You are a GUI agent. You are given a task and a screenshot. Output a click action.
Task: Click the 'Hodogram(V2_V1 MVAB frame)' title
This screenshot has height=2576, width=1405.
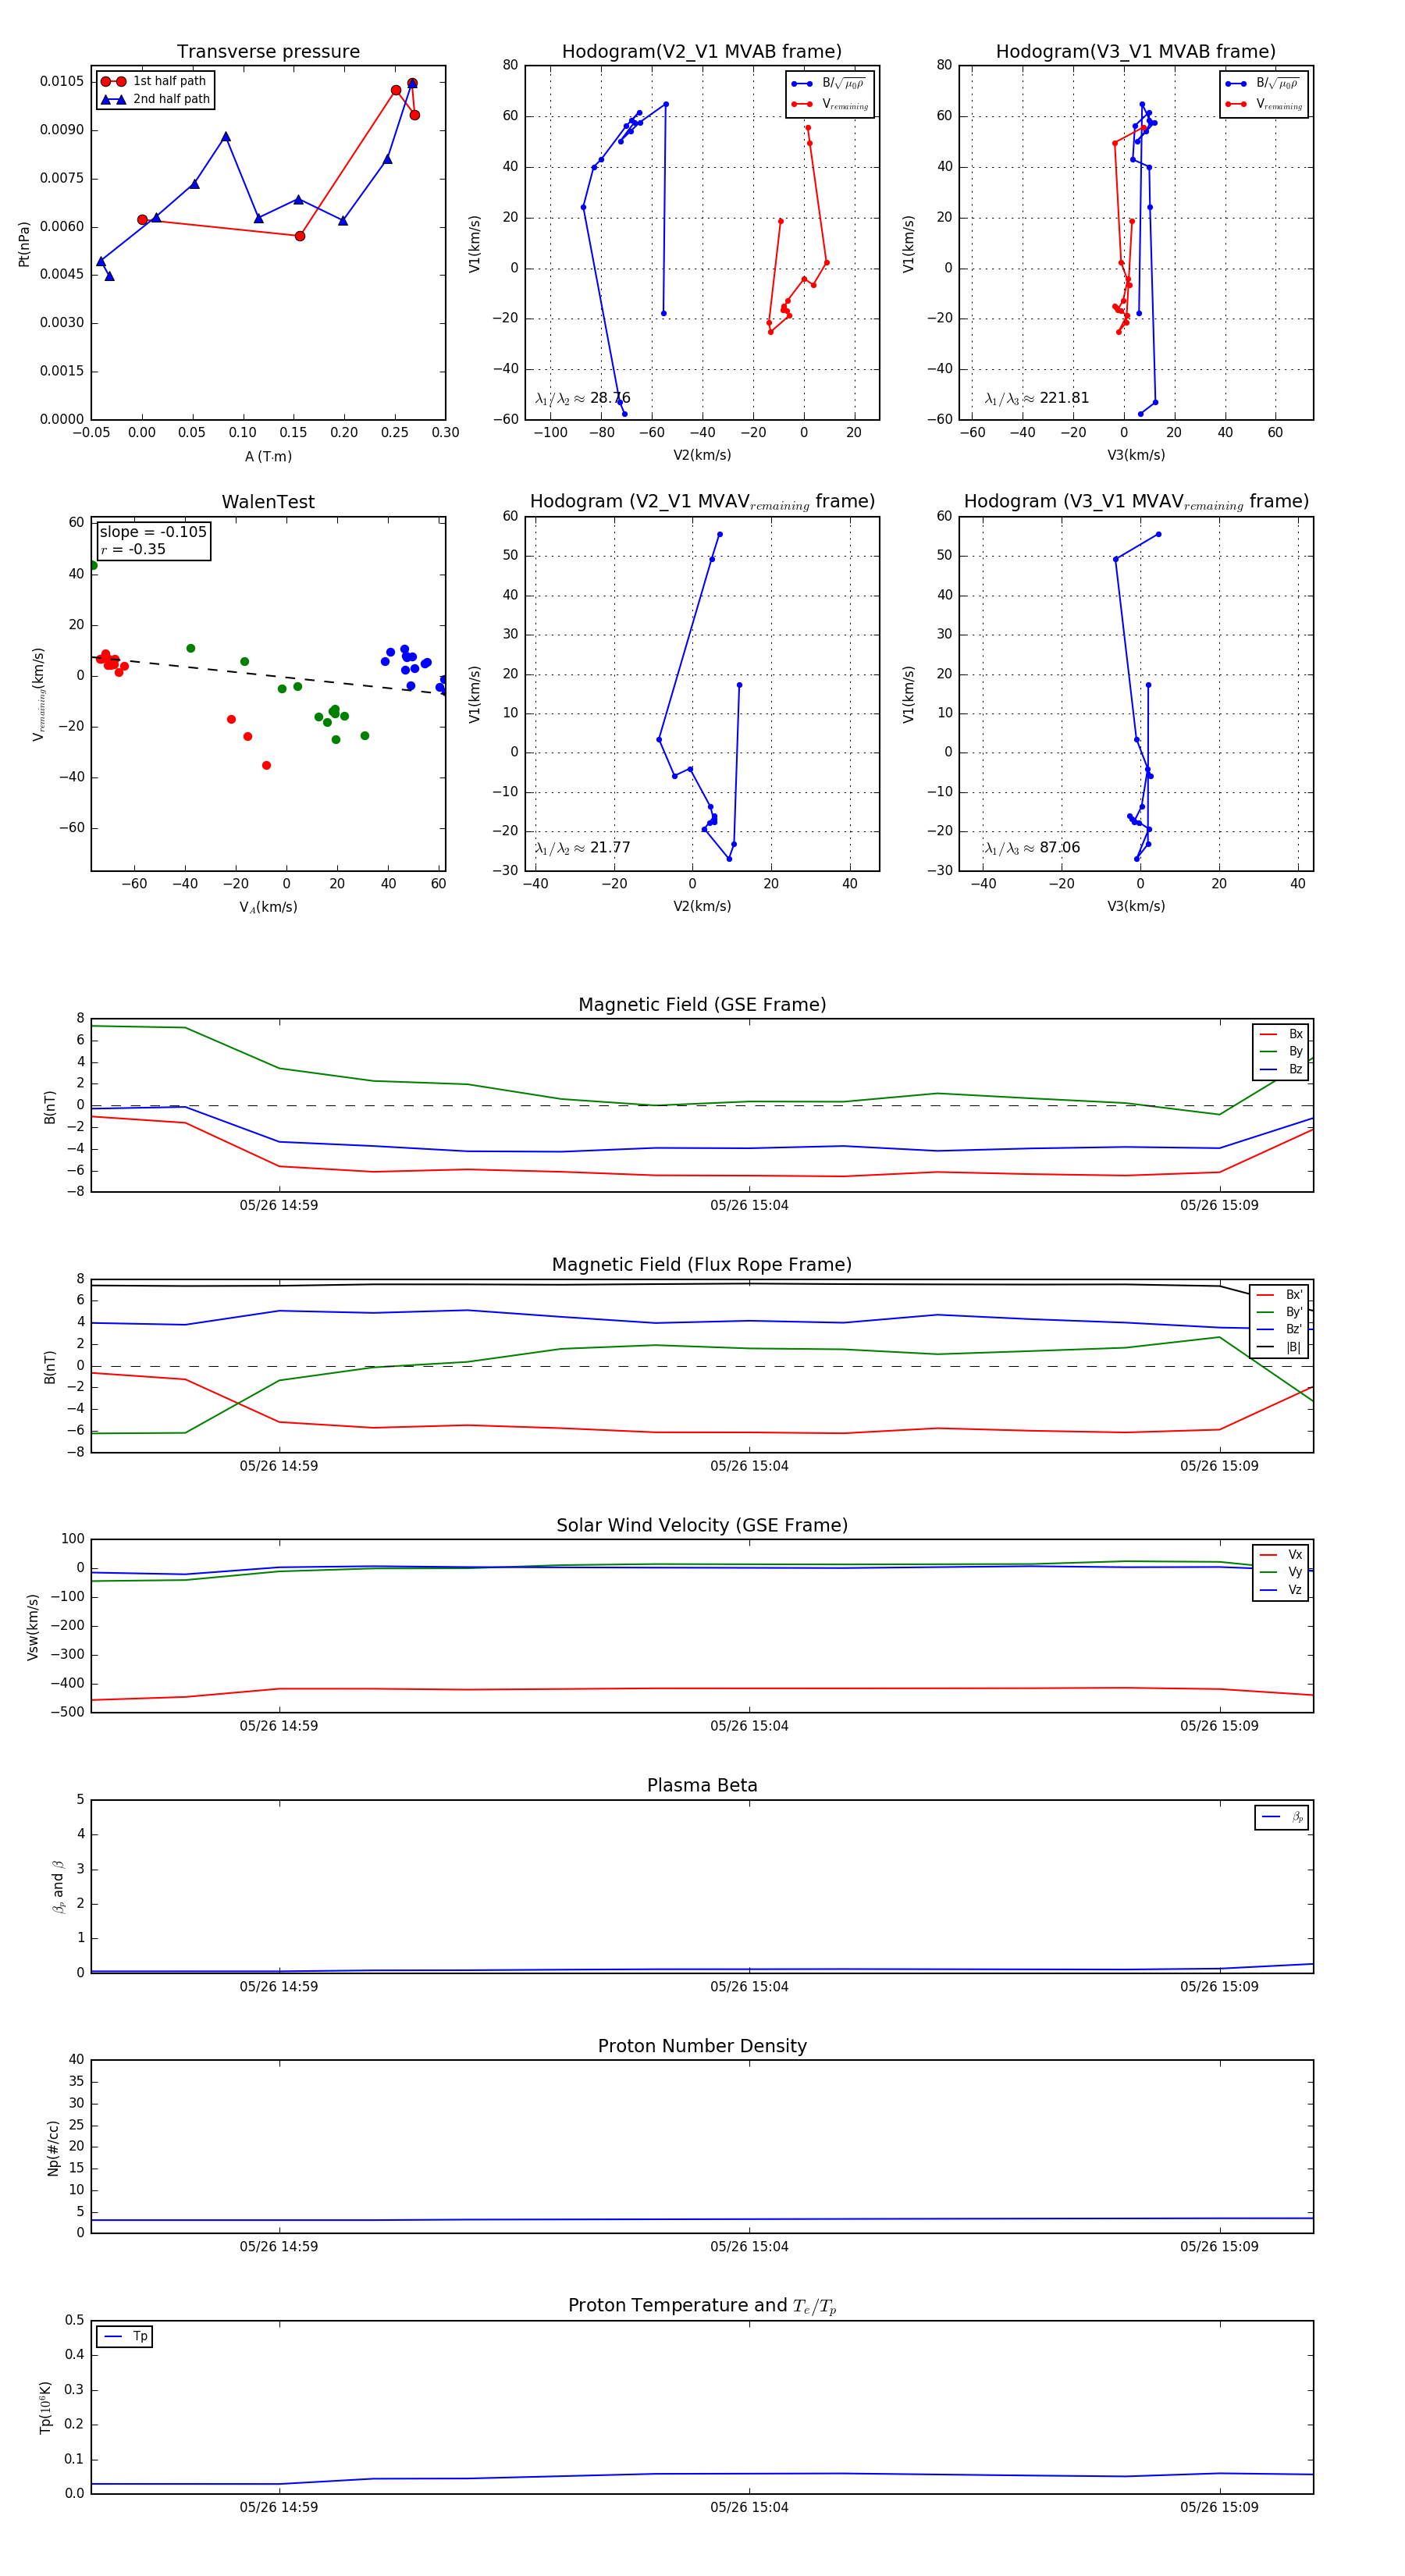[701, 52]
